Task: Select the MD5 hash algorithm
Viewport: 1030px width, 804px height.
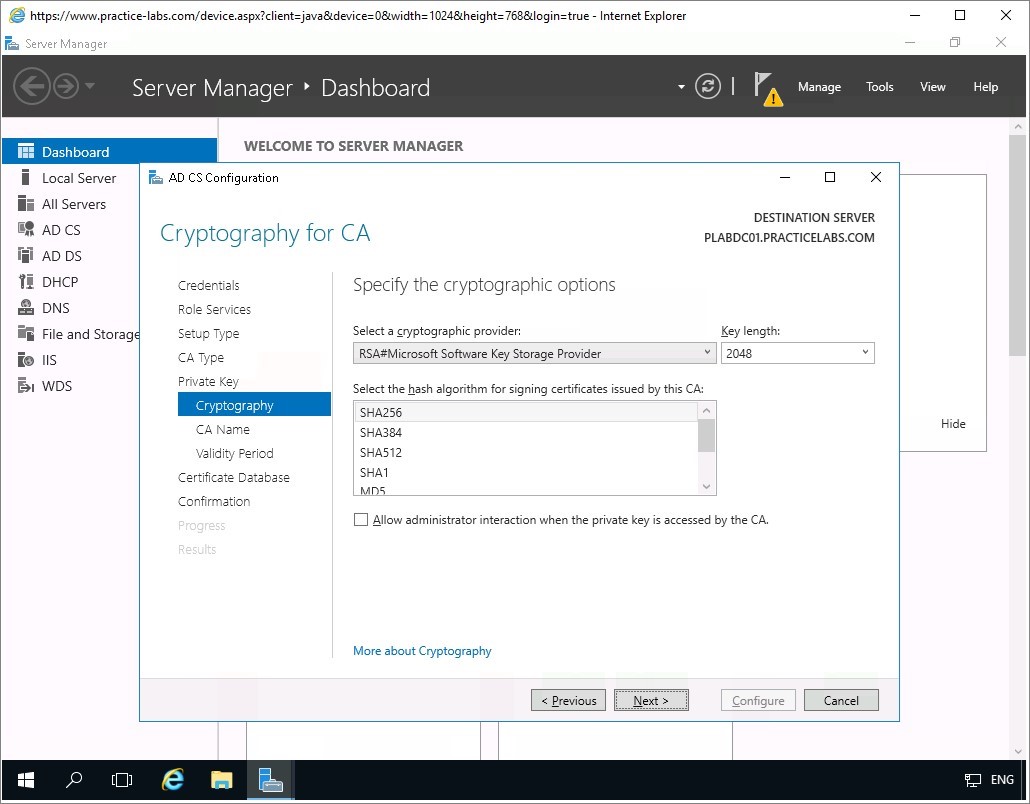Action: point(526,489)
